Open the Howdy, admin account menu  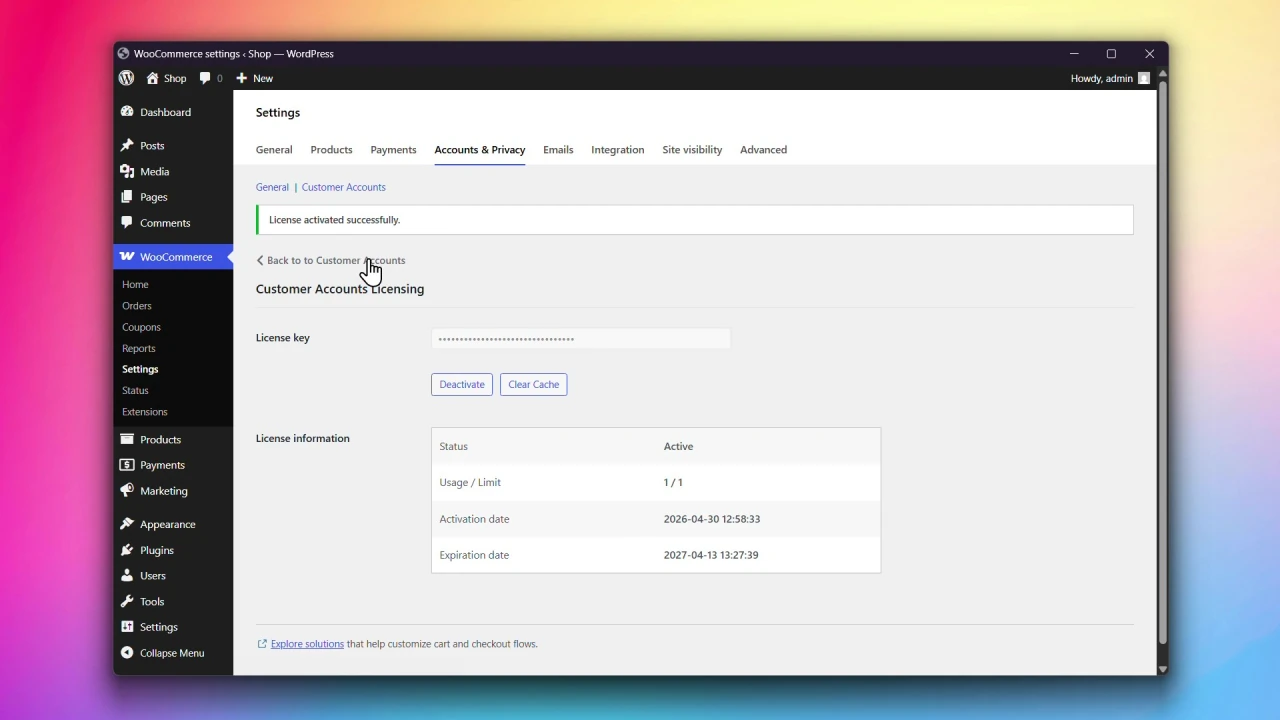[1110, 78]
